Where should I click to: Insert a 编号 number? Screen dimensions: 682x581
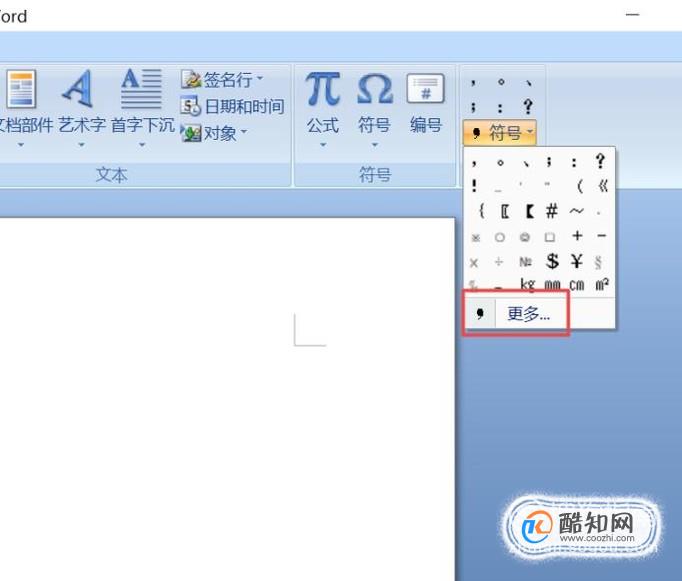(426, 104)
